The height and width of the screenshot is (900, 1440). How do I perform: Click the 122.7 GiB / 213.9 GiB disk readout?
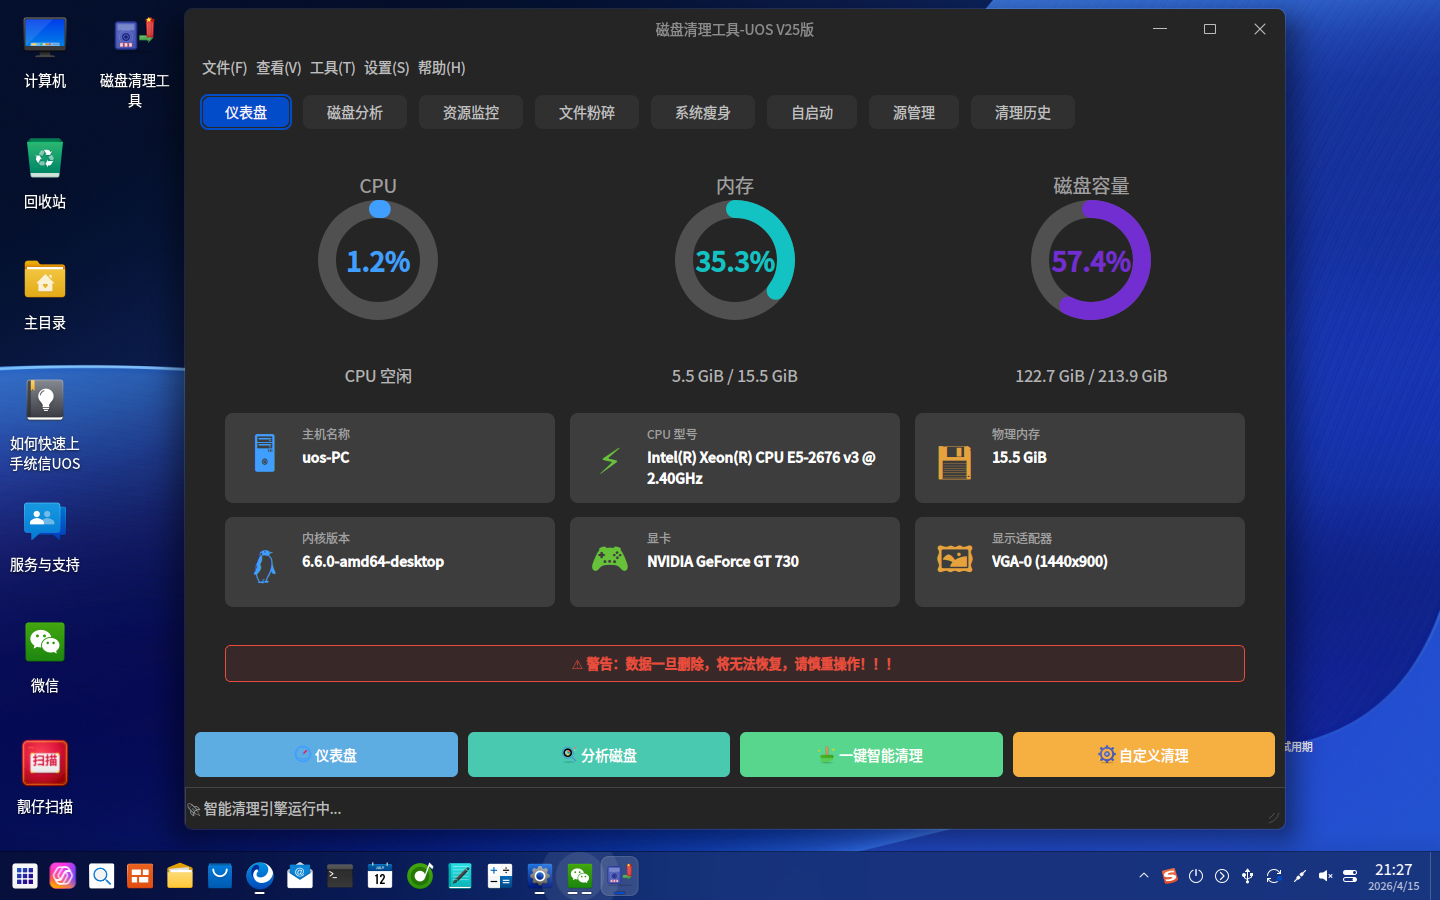(x=1091, y=376)
